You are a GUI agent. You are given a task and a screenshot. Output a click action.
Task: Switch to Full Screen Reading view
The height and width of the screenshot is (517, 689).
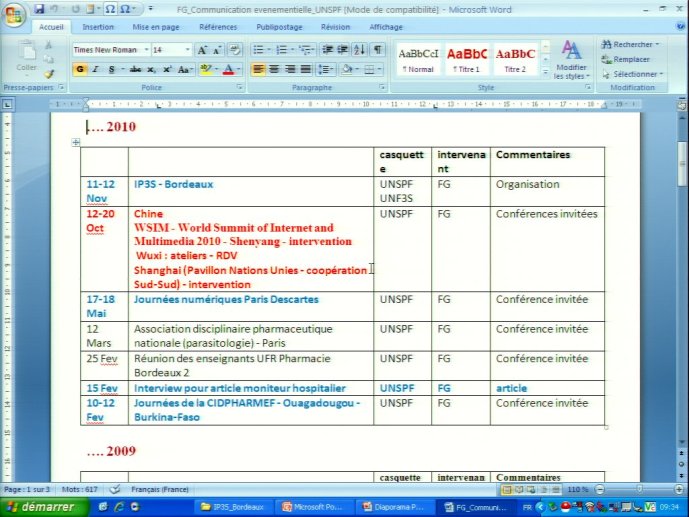(519, 489)
